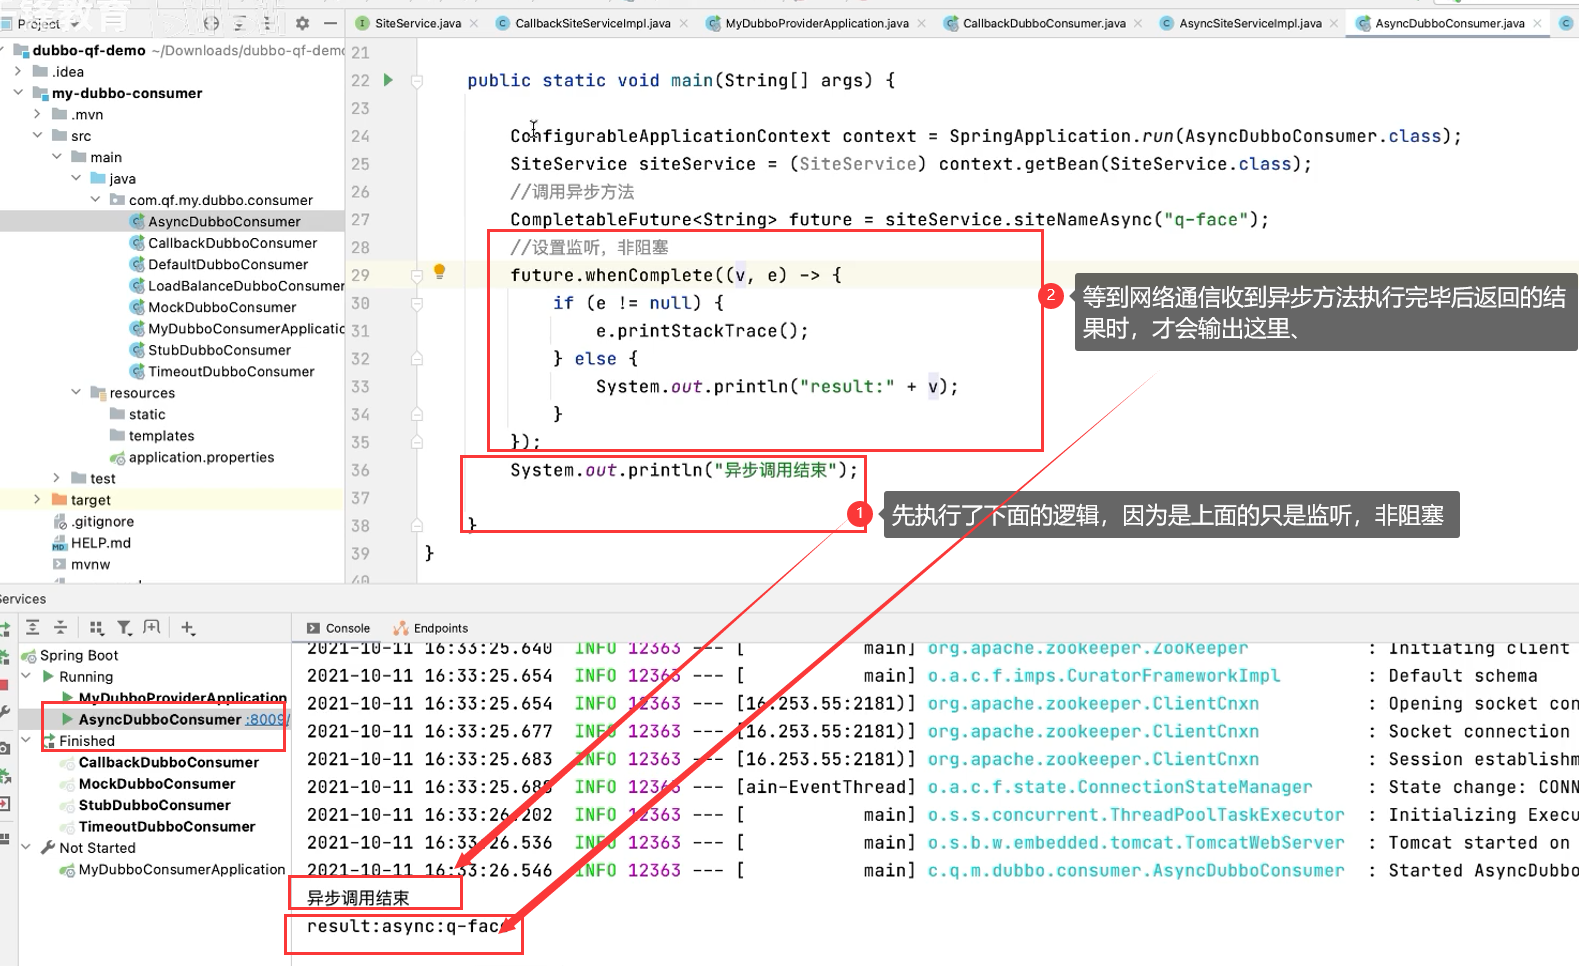This screenshot has height=966, width=1579.
Task: Select TimeoutDubboConsumer class in Project tree
Action: tap(231, 371)
